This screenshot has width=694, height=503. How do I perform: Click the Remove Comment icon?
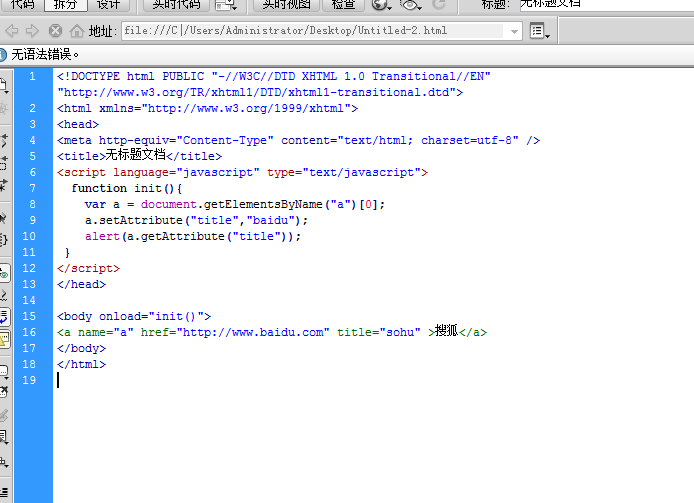[x=4, y=391]
